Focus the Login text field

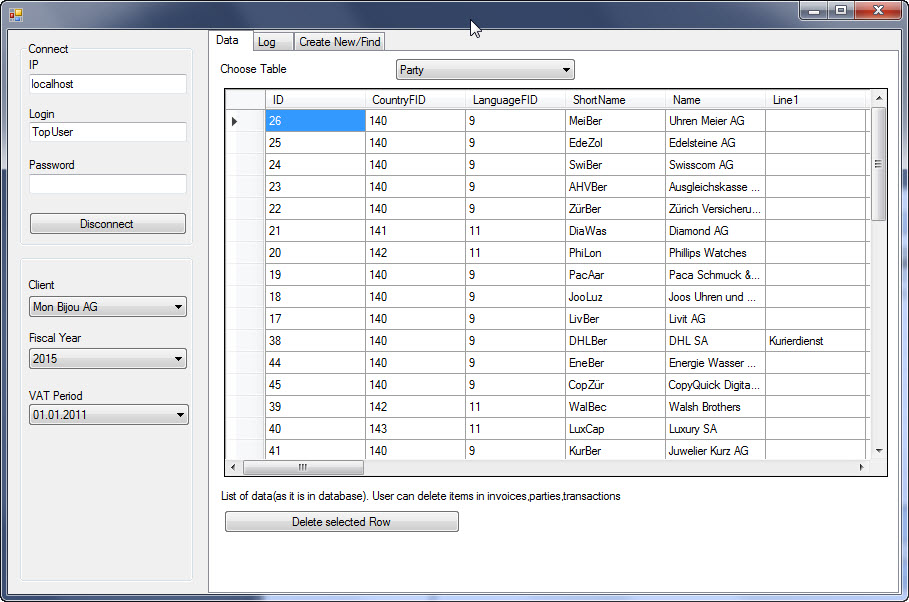(x=107, y=132)
